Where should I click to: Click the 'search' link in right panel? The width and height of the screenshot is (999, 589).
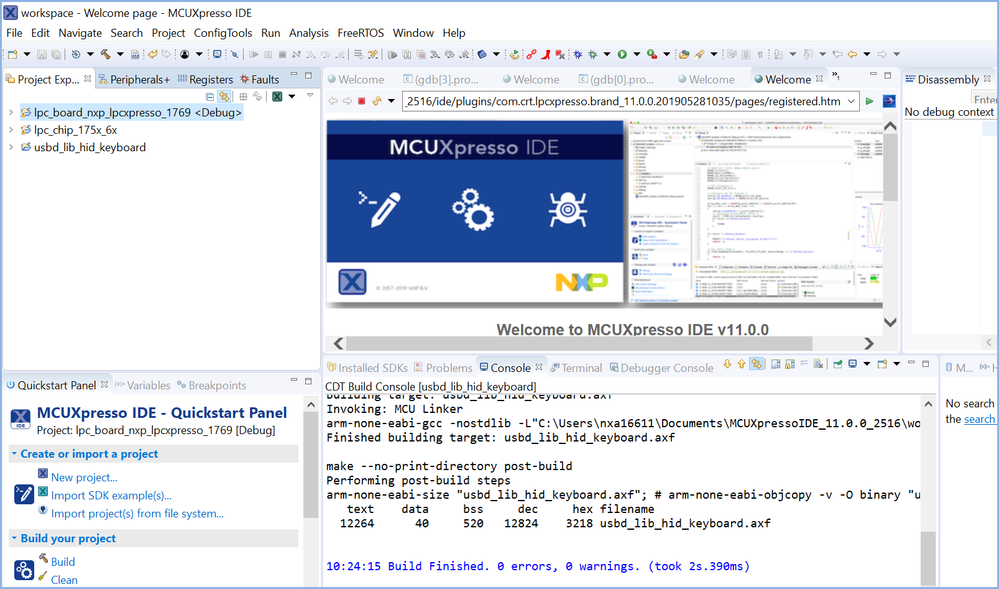[x=979, y=419]
